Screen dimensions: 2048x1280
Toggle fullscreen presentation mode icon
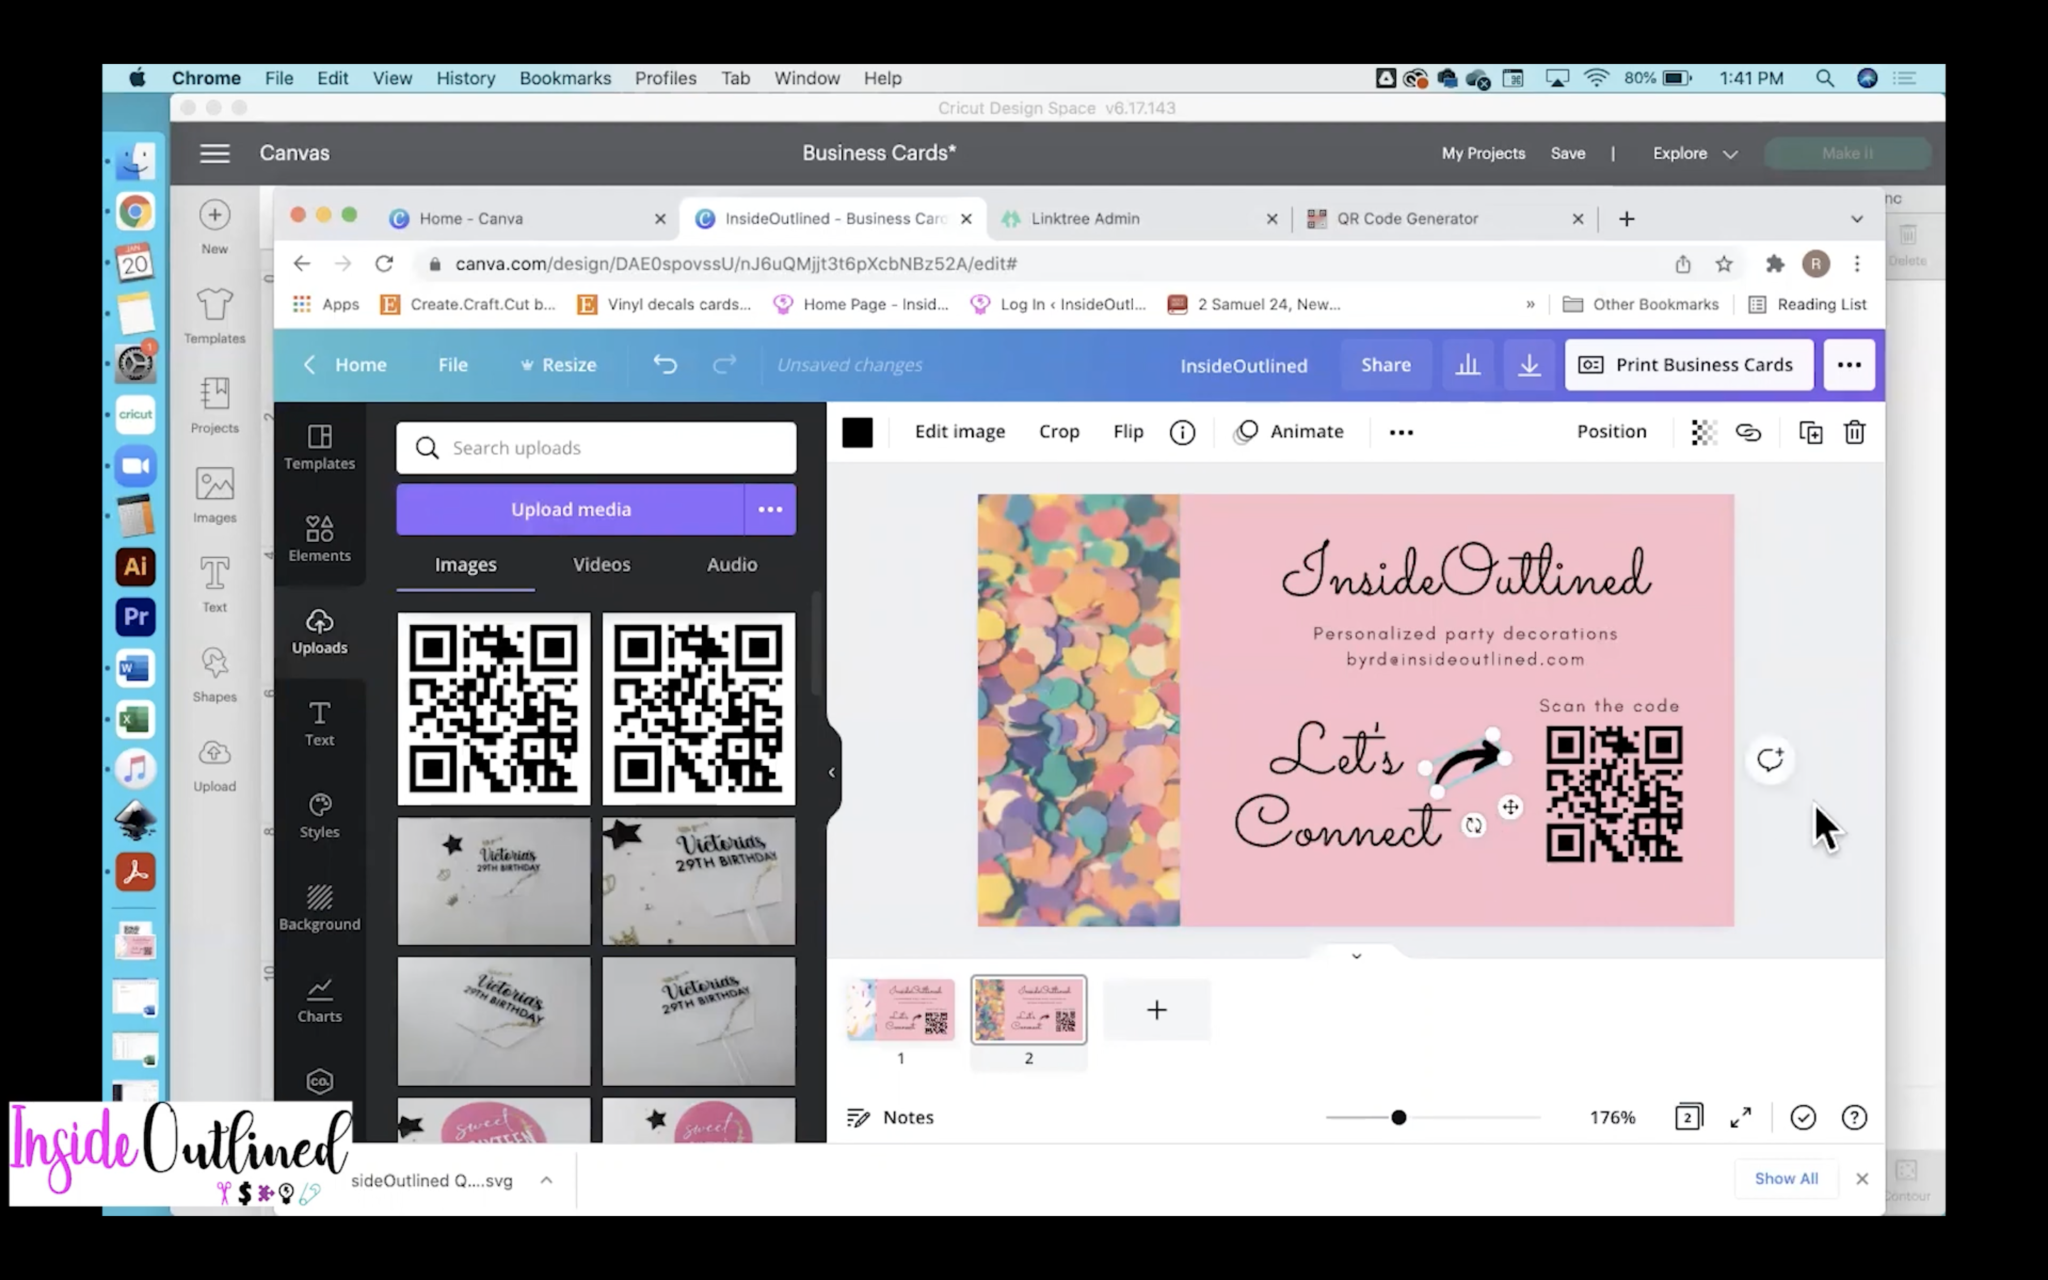[1740, 1117]
